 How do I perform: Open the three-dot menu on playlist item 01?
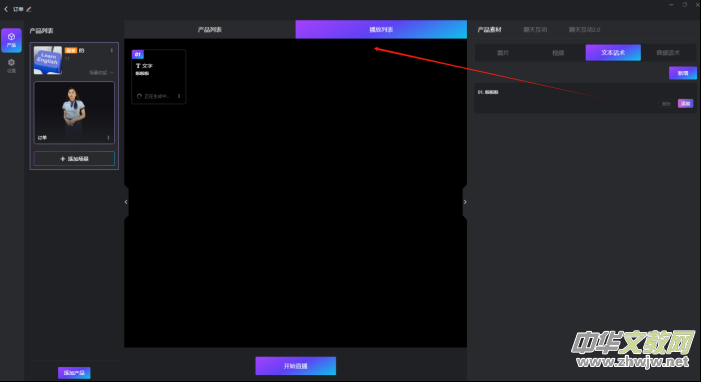pyautogui.click(x=179, y=96)
